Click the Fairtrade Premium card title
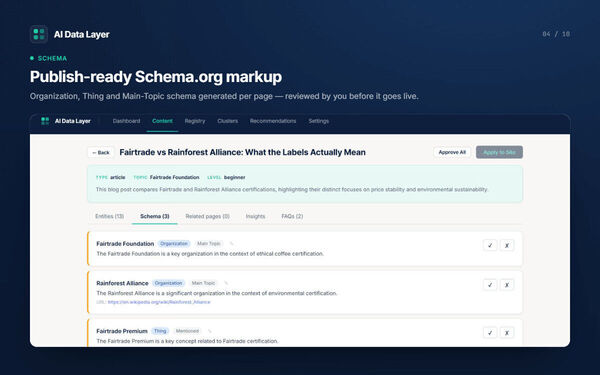This screenshot has height=375, width=600. coord(122,331)
